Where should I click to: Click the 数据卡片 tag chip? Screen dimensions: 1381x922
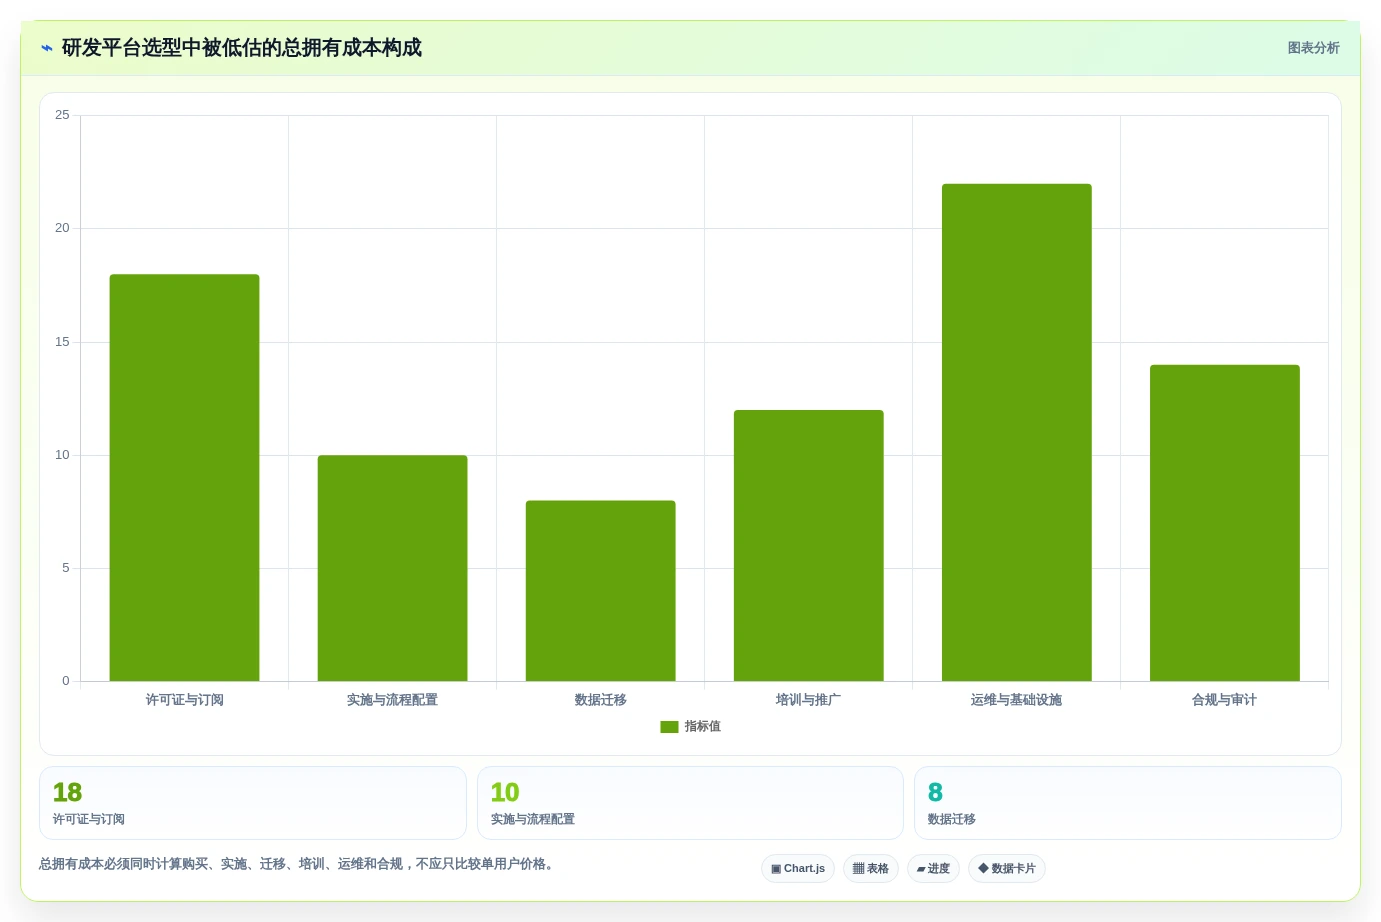[x=1007, y=868]
